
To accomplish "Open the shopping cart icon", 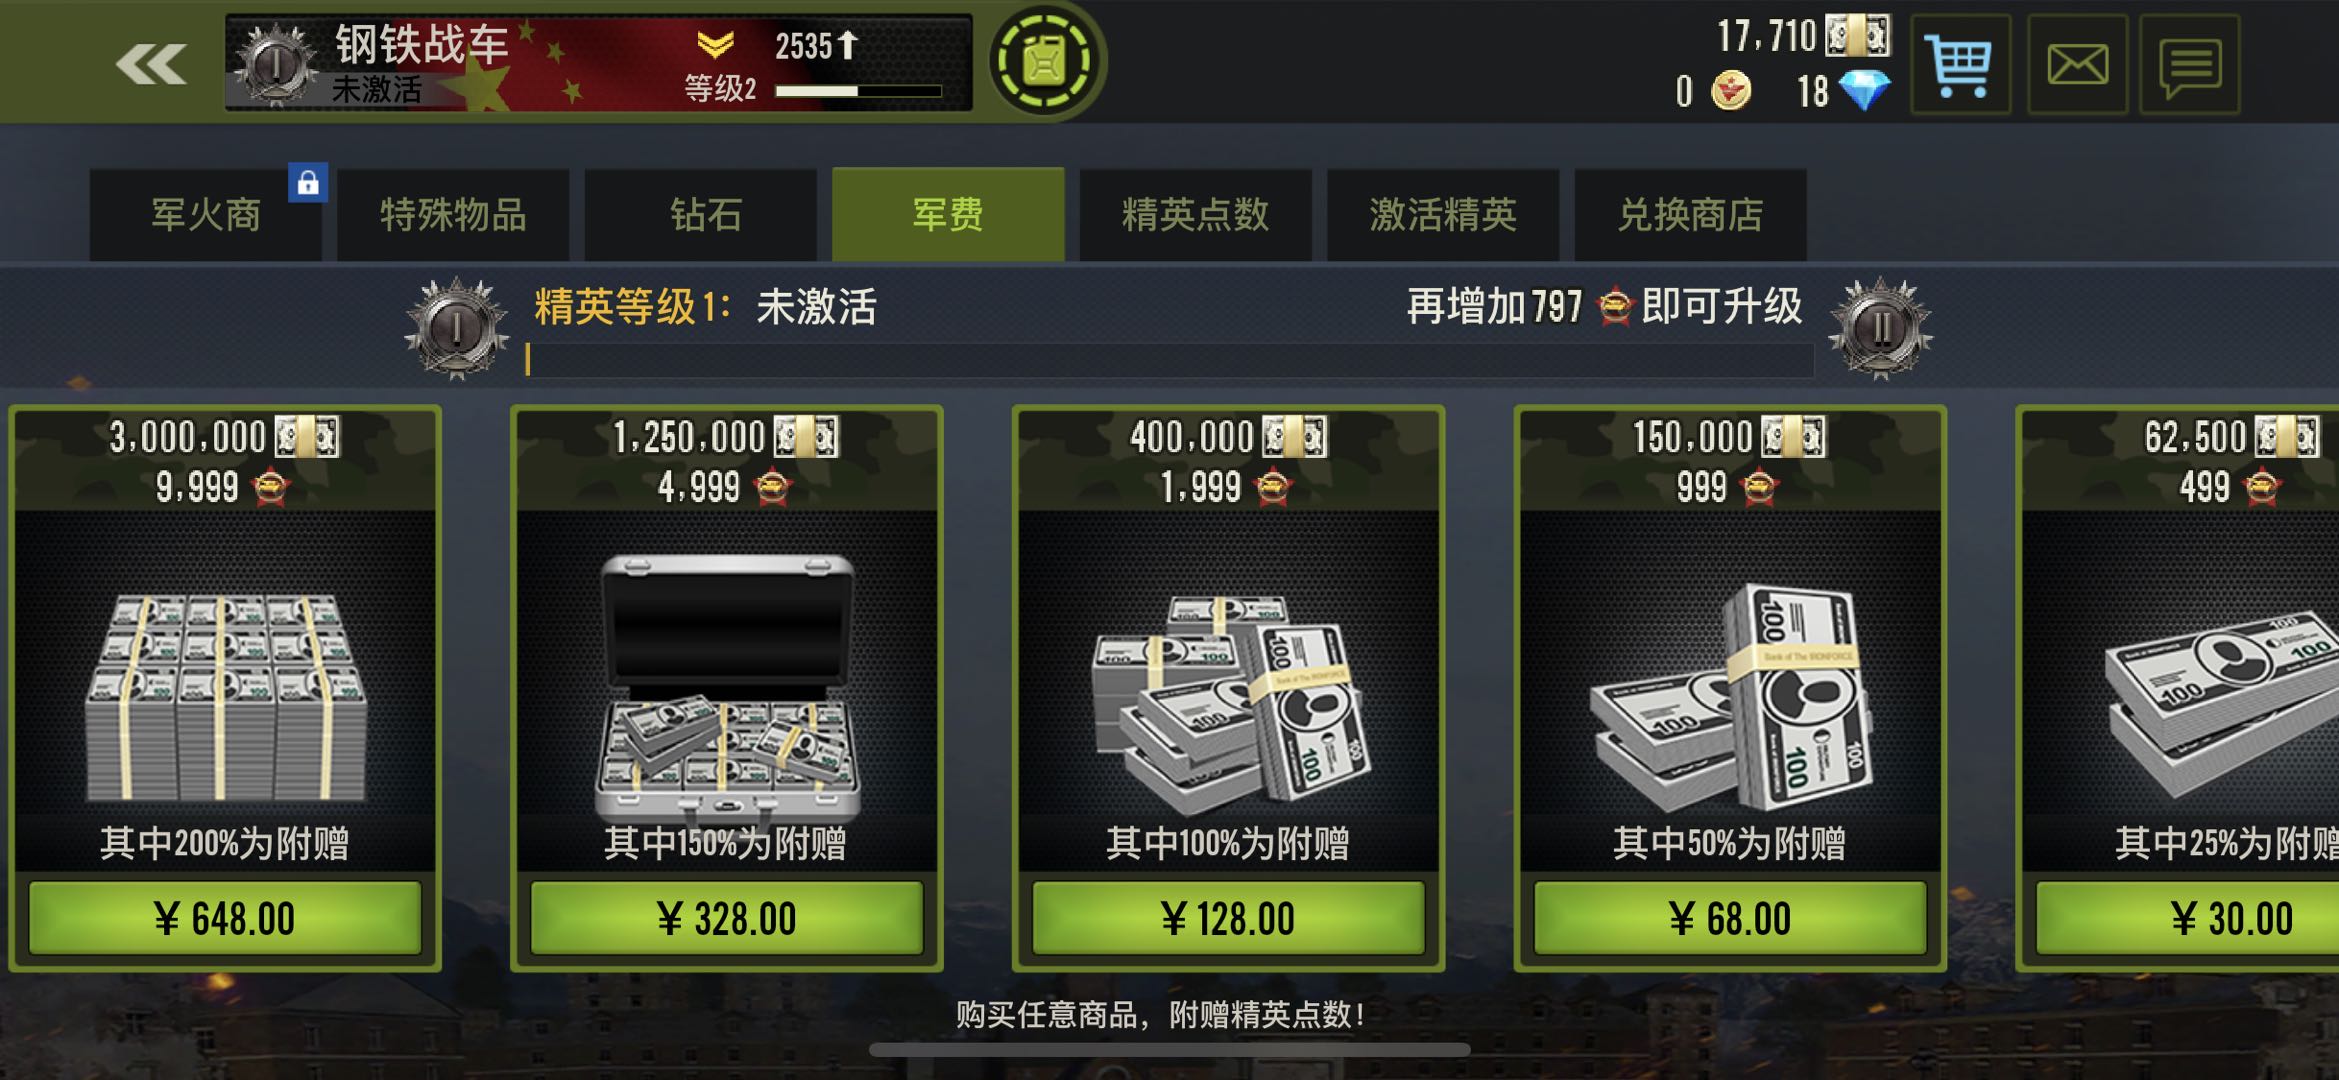I will (x=1960, y=65).
